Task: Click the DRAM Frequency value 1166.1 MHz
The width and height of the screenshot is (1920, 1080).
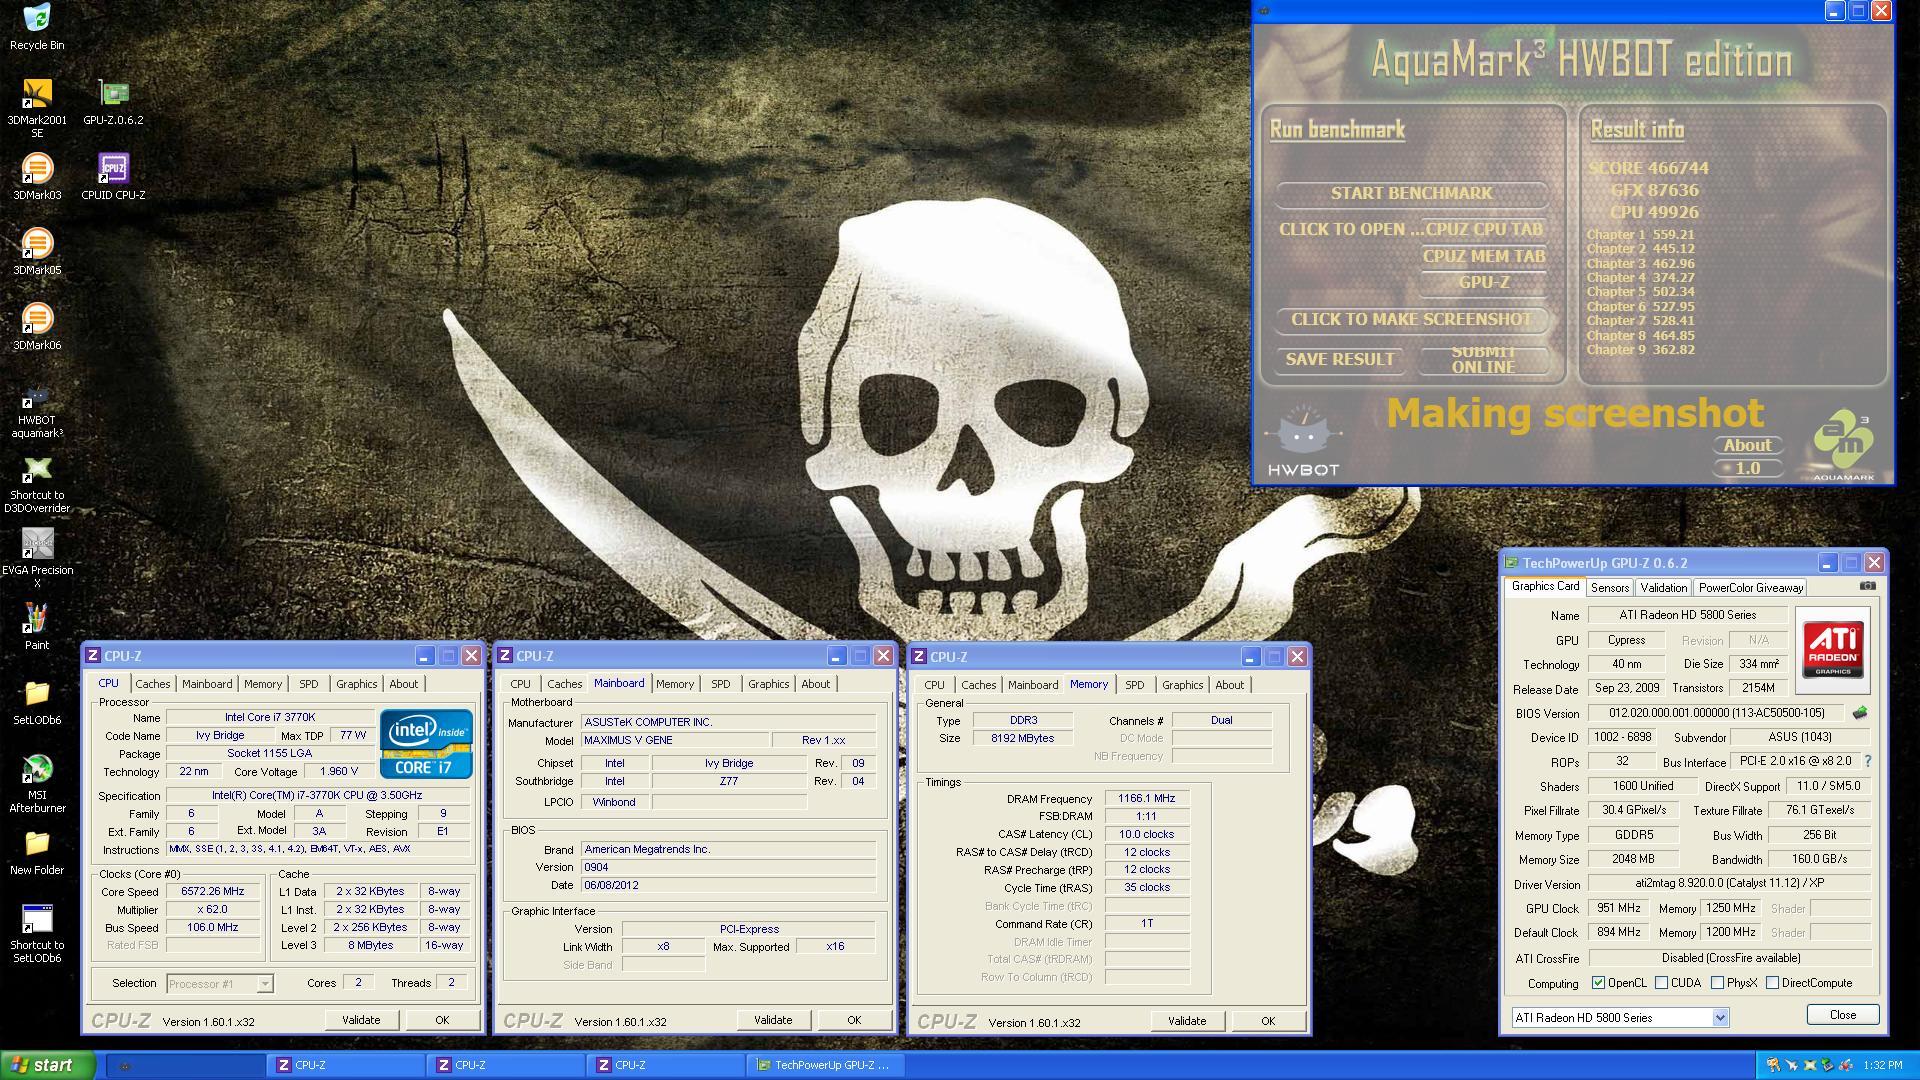Action: tap(1147, 799)
